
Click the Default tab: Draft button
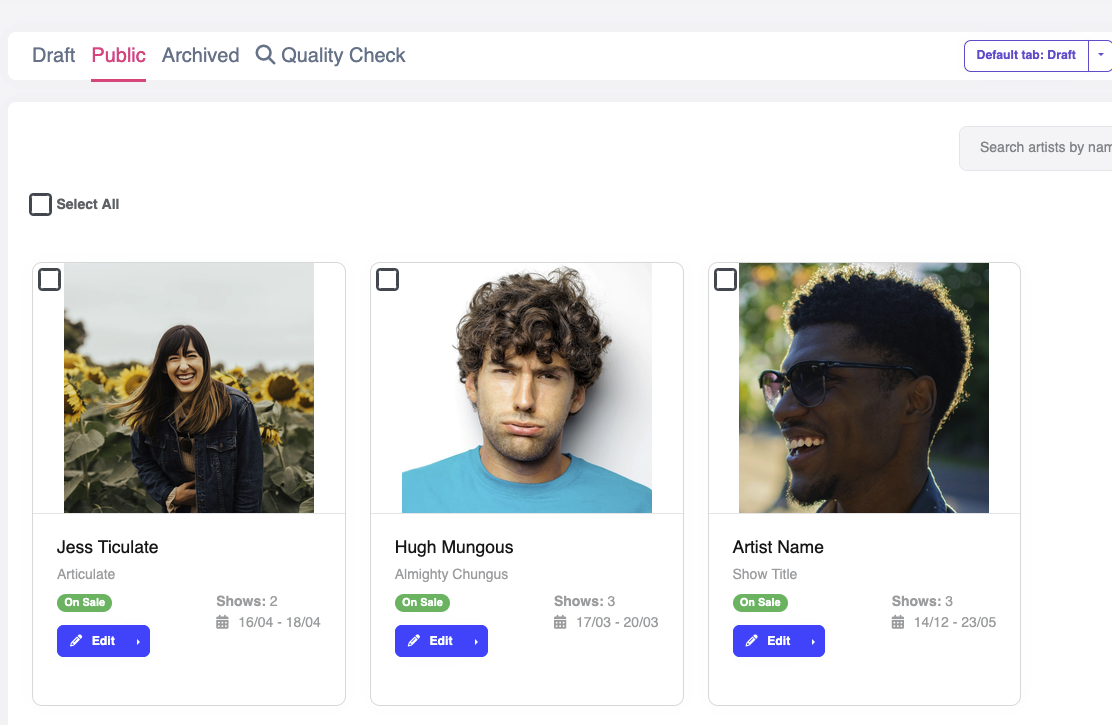[1026, 55]
